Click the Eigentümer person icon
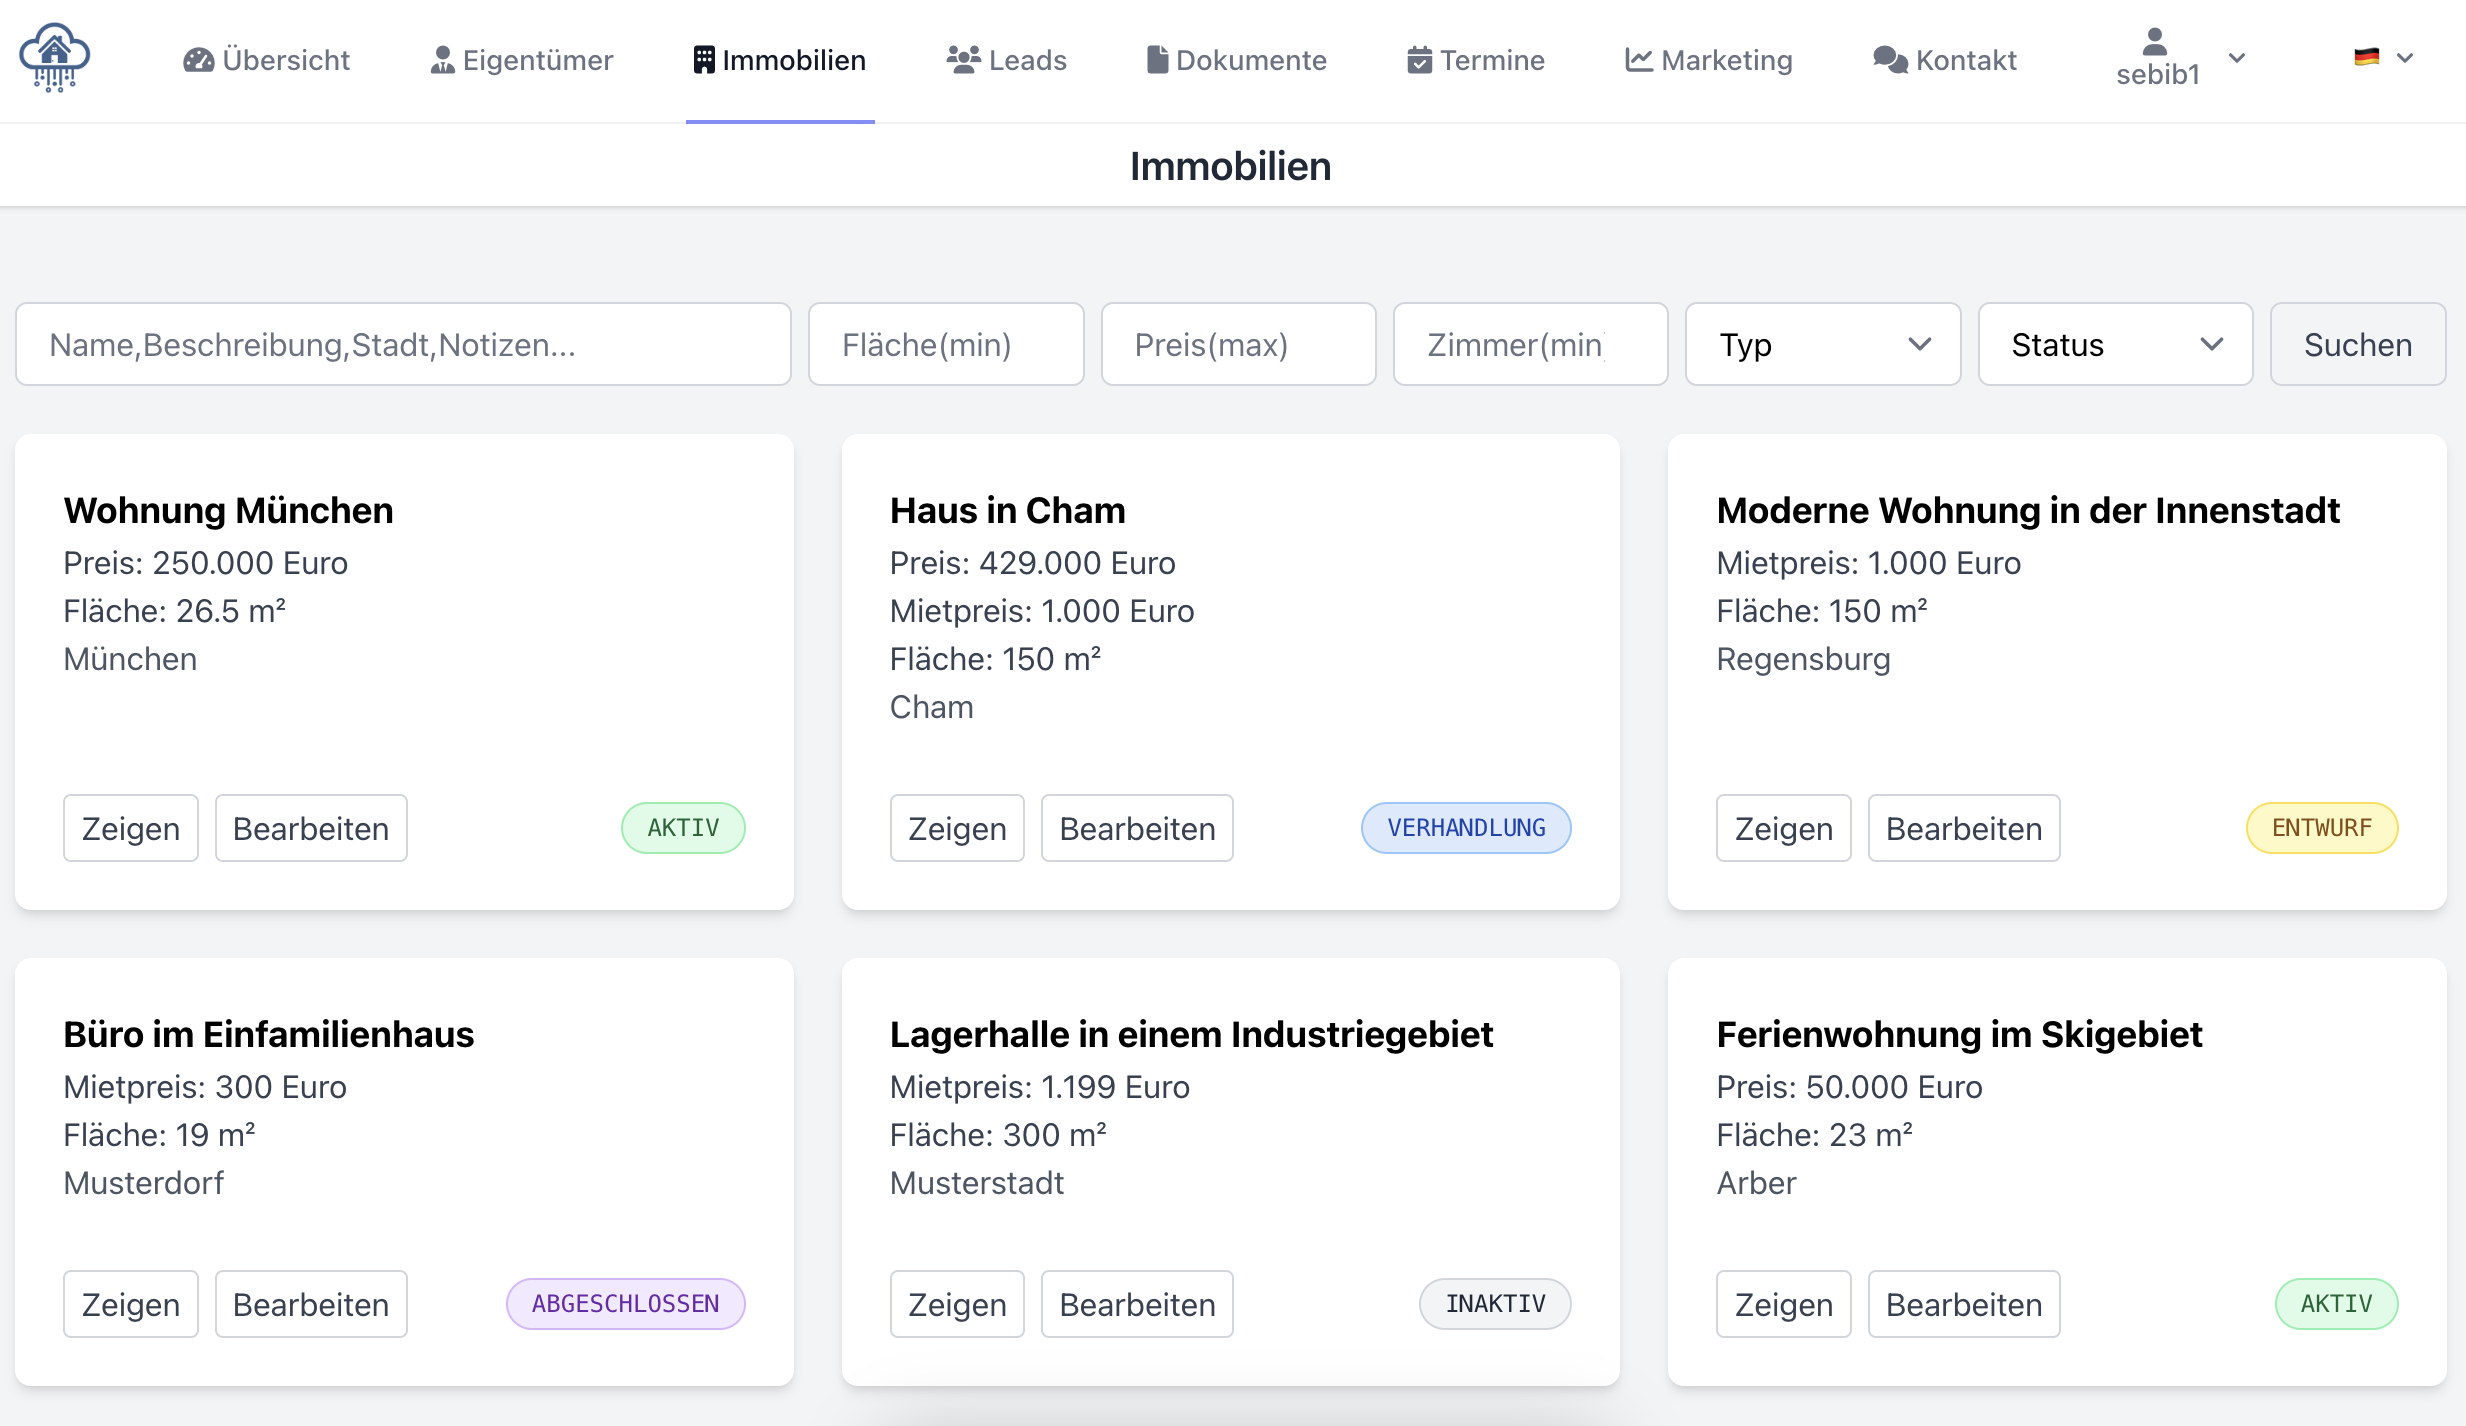The width and height of the screenshot is (2466, 1426). click(442, 60)
